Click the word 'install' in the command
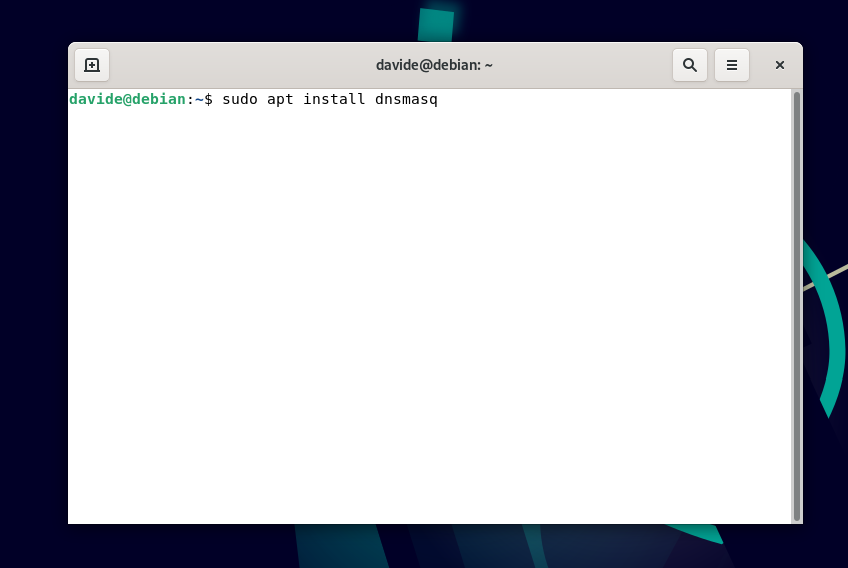The width and height of the screenshot is (848, 568). click(x=334, y=99)
